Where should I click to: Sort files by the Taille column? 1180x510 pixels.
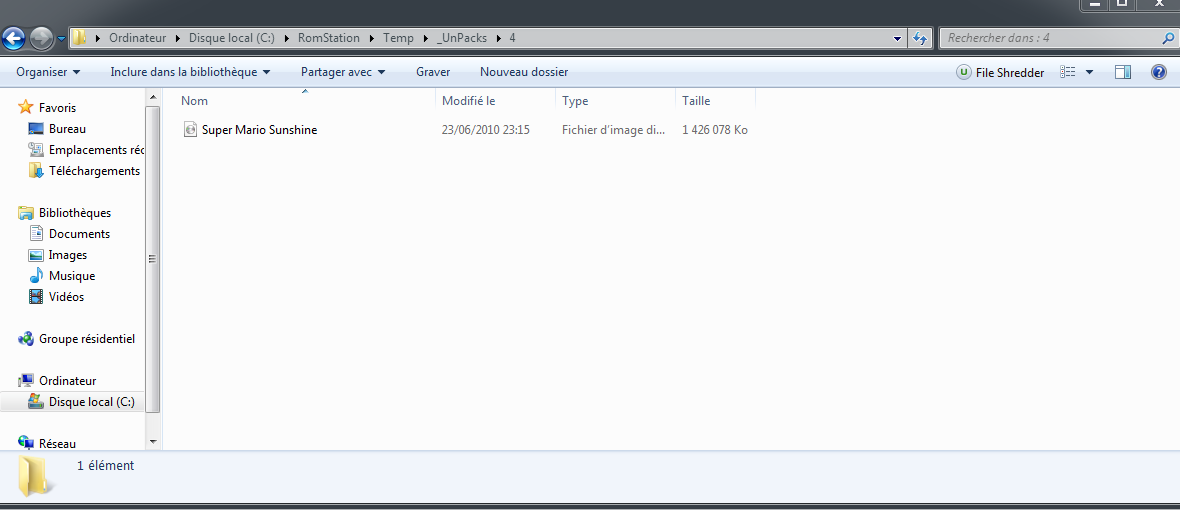coord(696,101)
